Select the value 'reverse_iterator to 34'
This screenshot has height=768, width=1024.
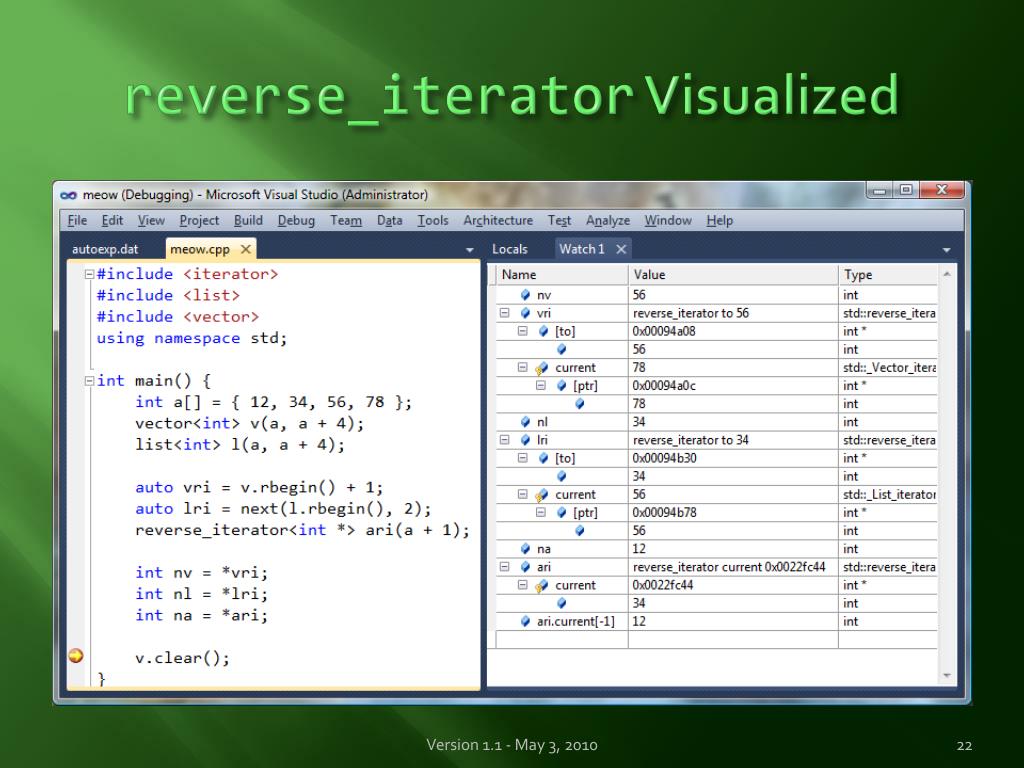pos(691,440)
